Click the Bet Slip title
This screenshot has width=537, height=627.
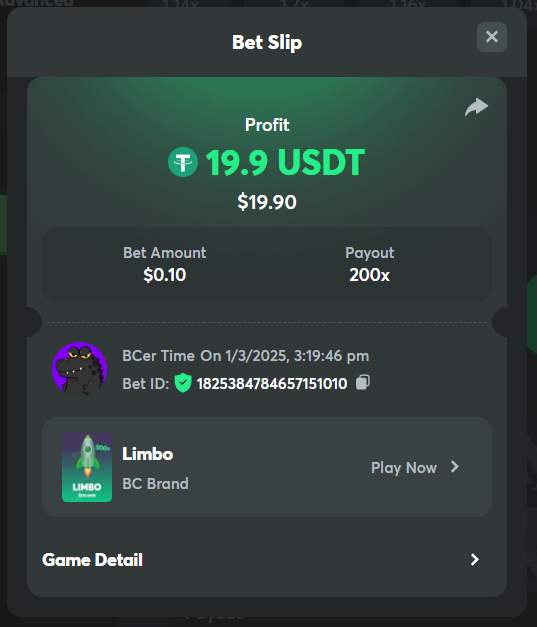267,42
